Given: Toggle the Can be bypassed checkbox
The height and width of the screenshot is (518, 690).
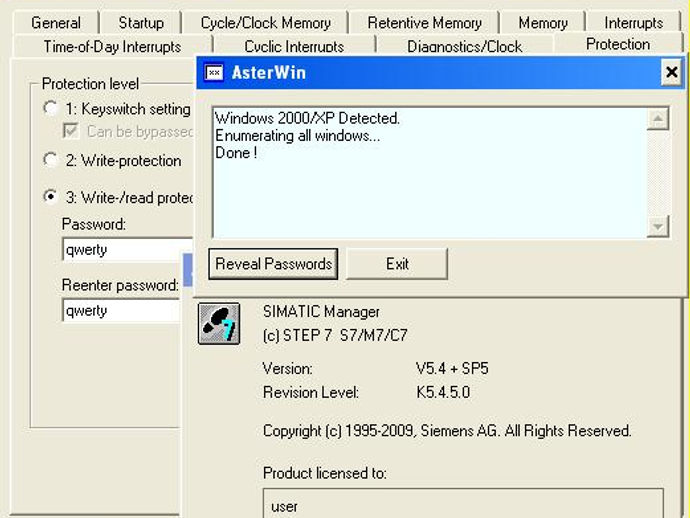Looking at the screenshot, I should click(x=70, y=131).
